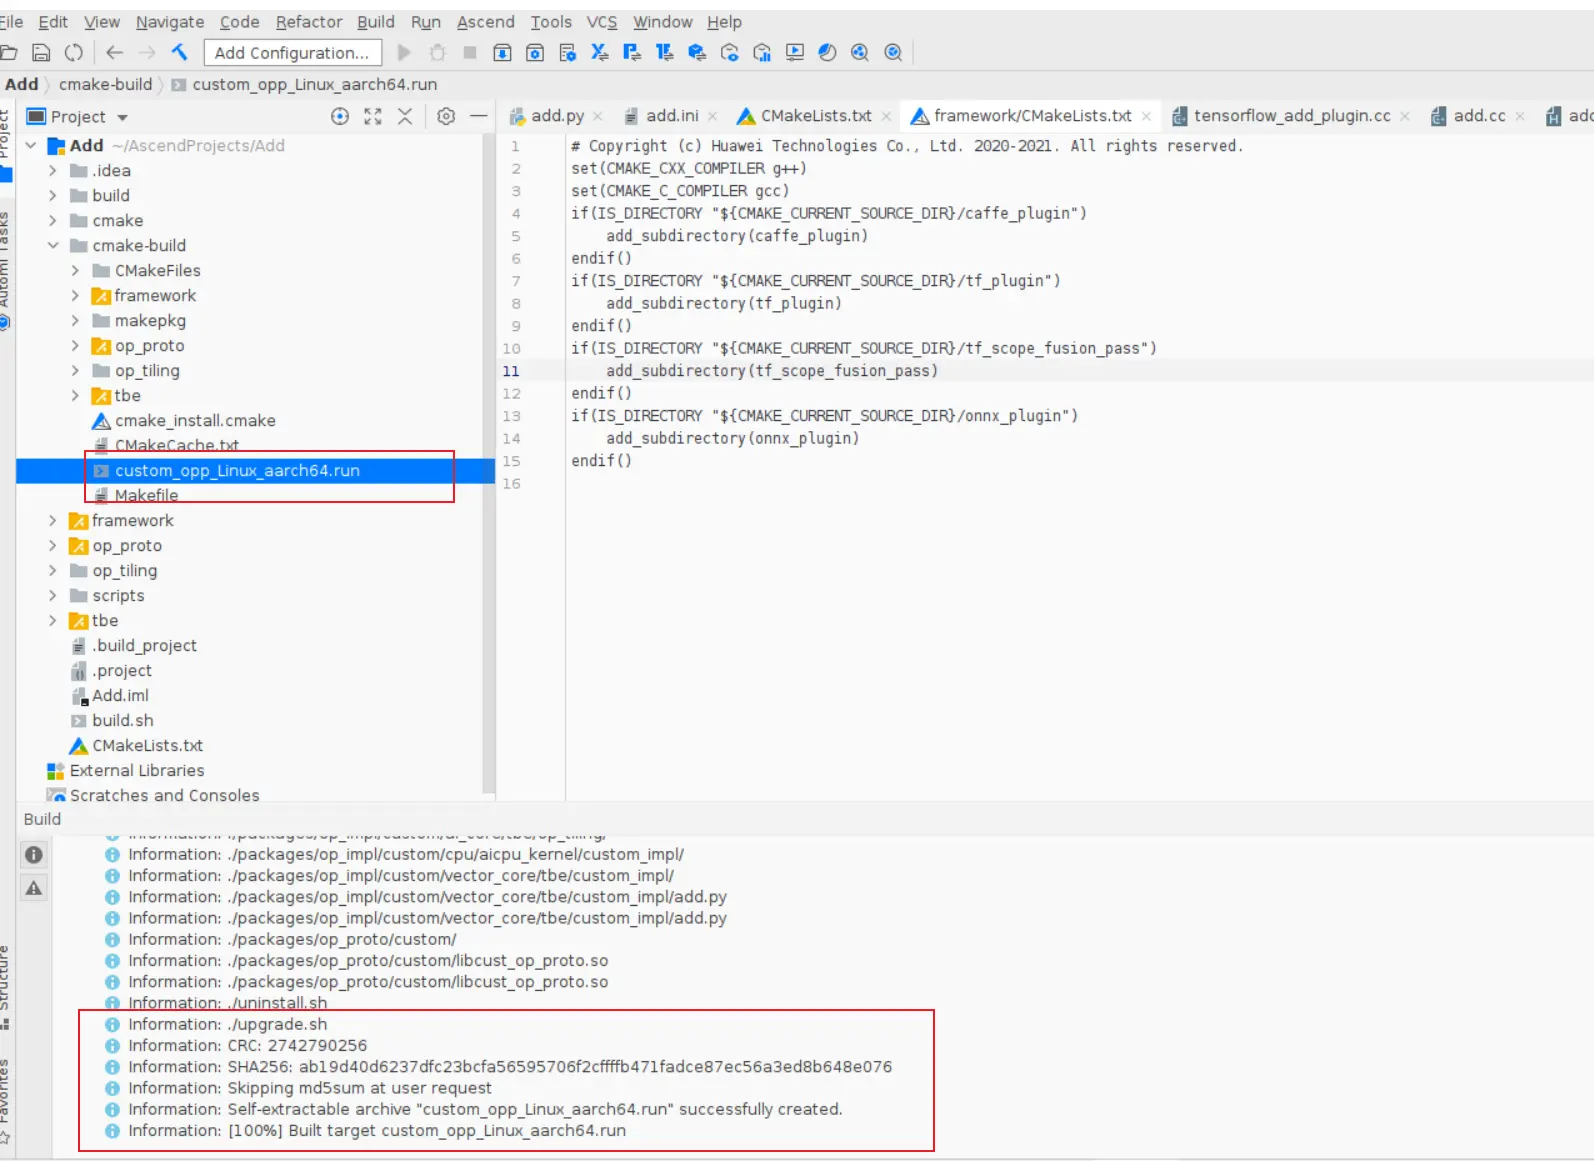The width and height of the screenshot is (1594, 1161).
Task: Select External Libraries node
Action: click(136, 771)
